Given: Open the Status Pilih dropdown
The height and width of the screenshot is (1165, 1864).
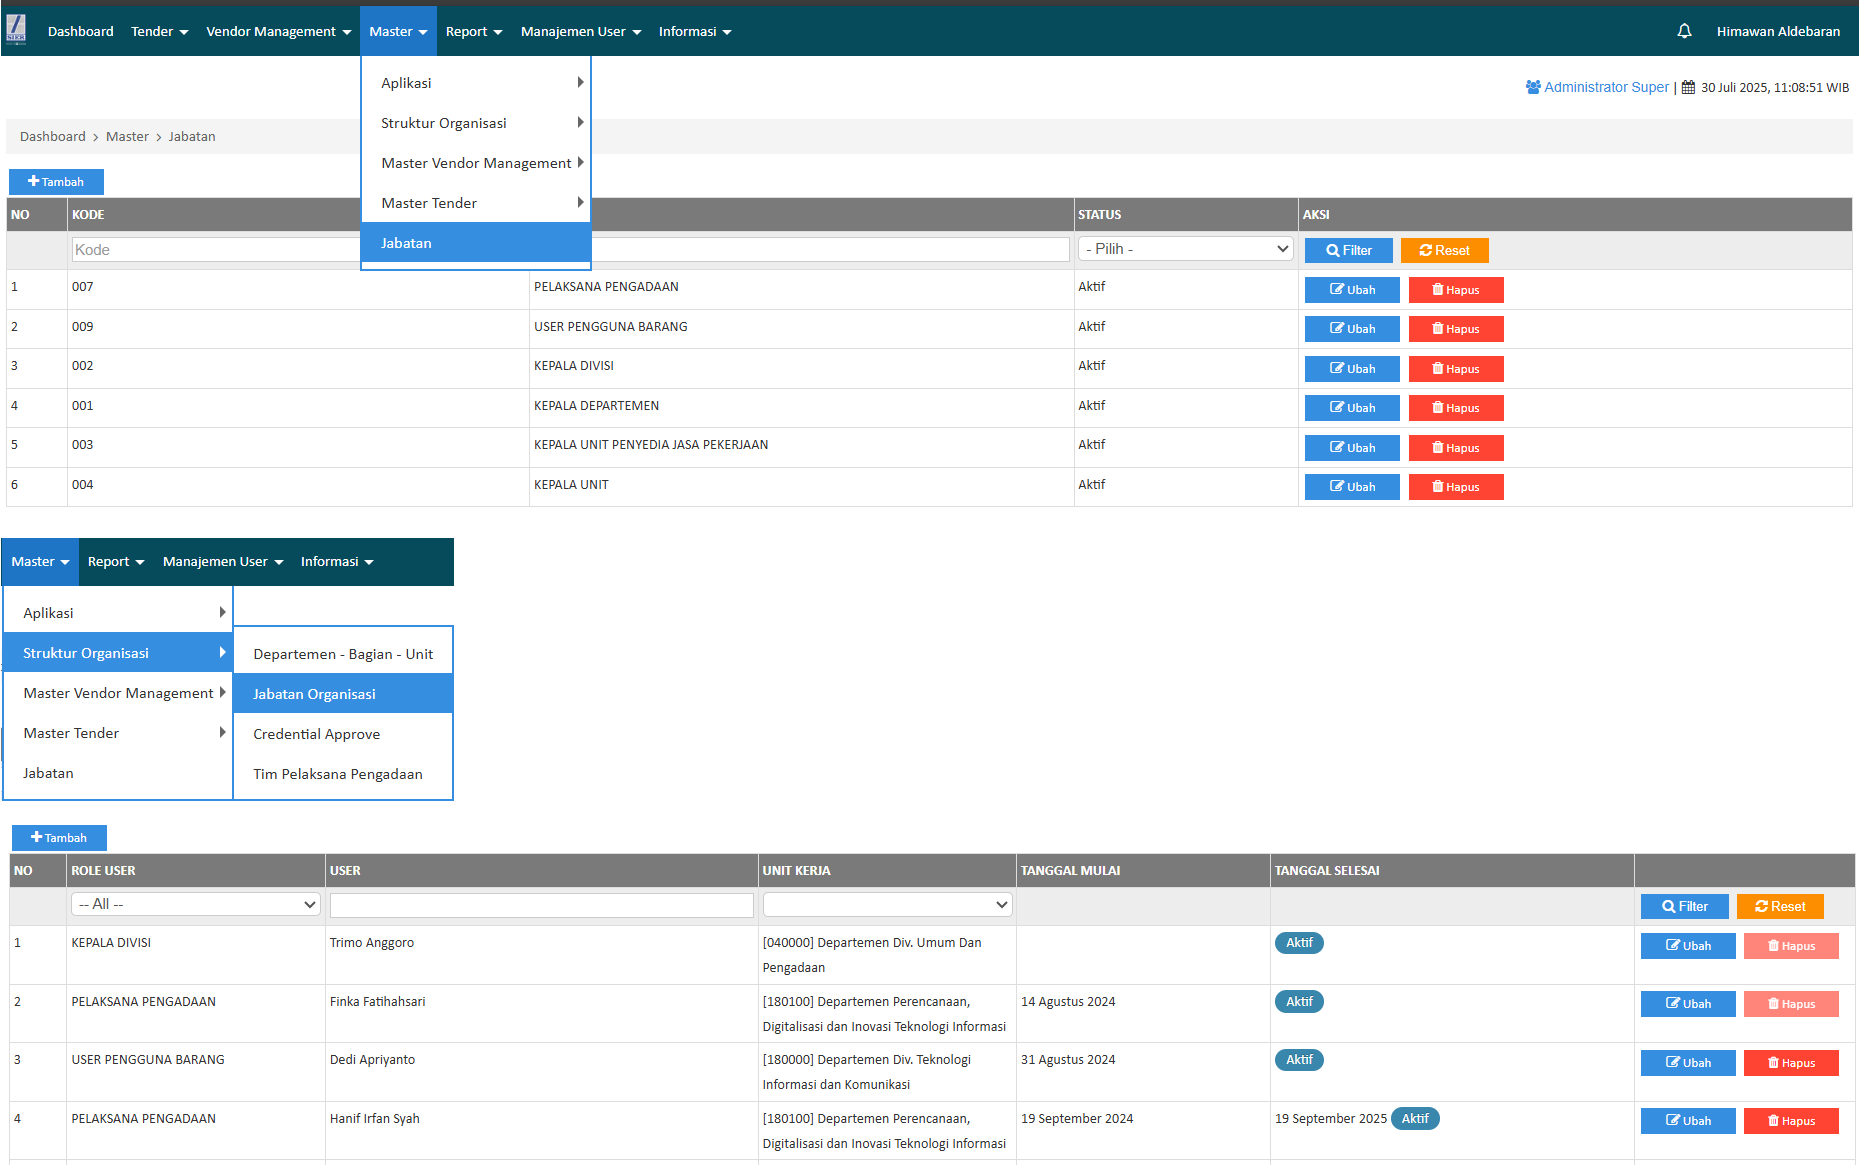Looking at the screenshot, I should (1185, 249).
